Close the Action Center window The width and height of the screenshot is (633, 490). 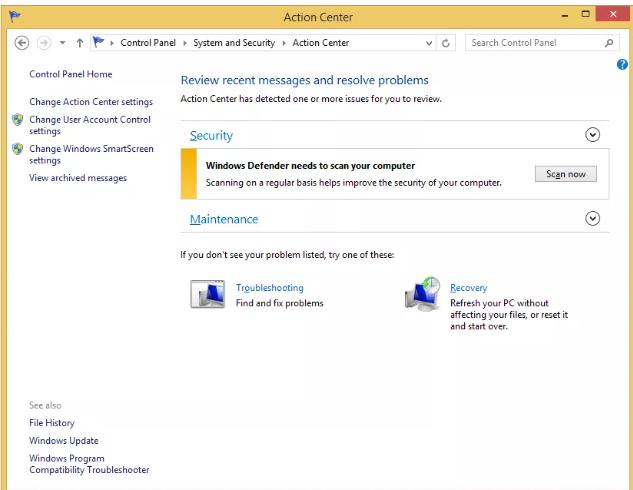[613, 14]
